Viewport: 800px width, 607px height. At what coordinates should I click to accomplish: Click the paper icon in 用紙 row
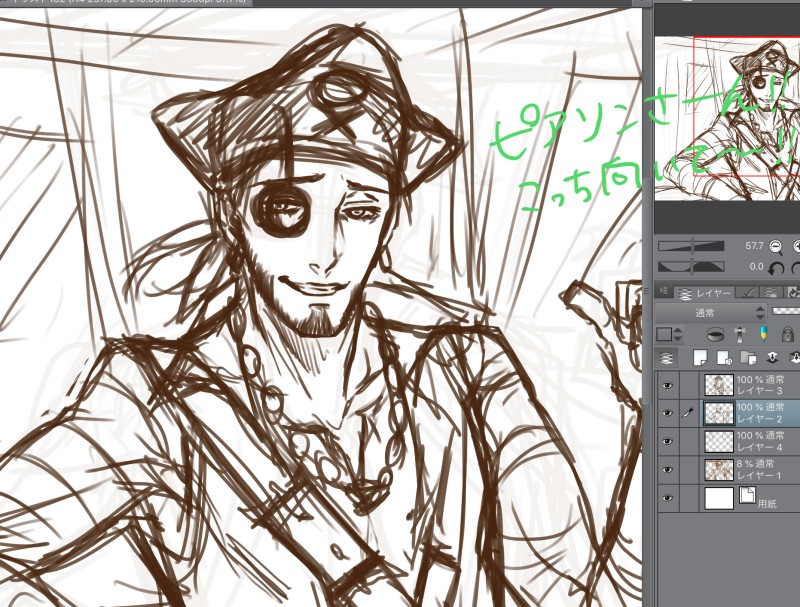coord(747,495)
